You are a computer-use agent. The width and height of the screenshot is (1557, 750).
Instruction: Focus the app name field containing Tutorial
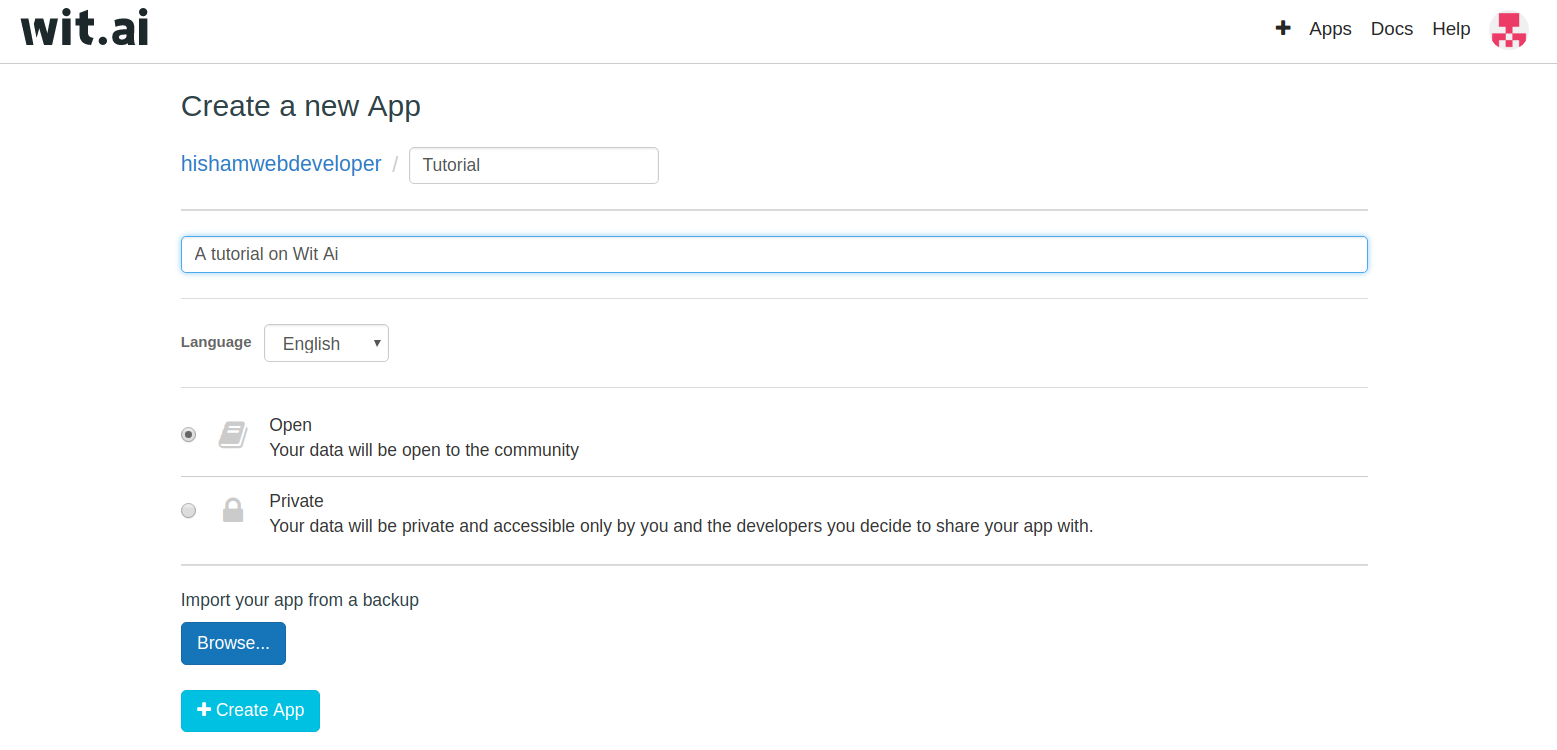point(533,165)
